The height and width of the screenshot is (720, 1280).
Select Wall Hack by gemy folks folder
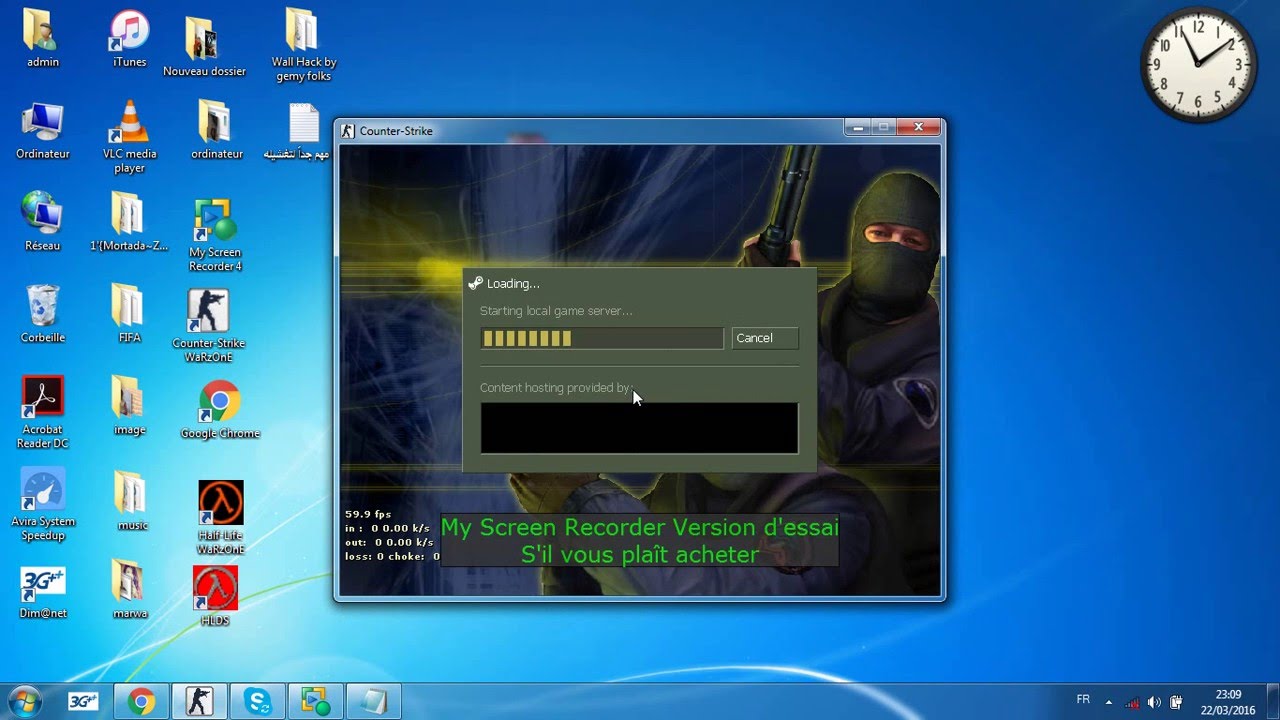tap(304, 45)
